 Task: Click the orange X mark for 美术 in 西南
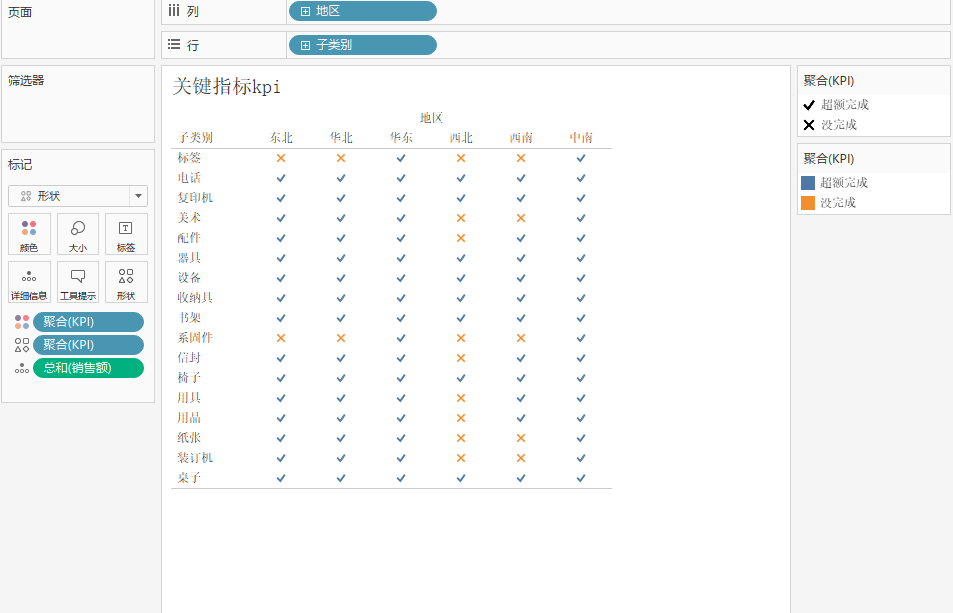(x=521, y=218)
